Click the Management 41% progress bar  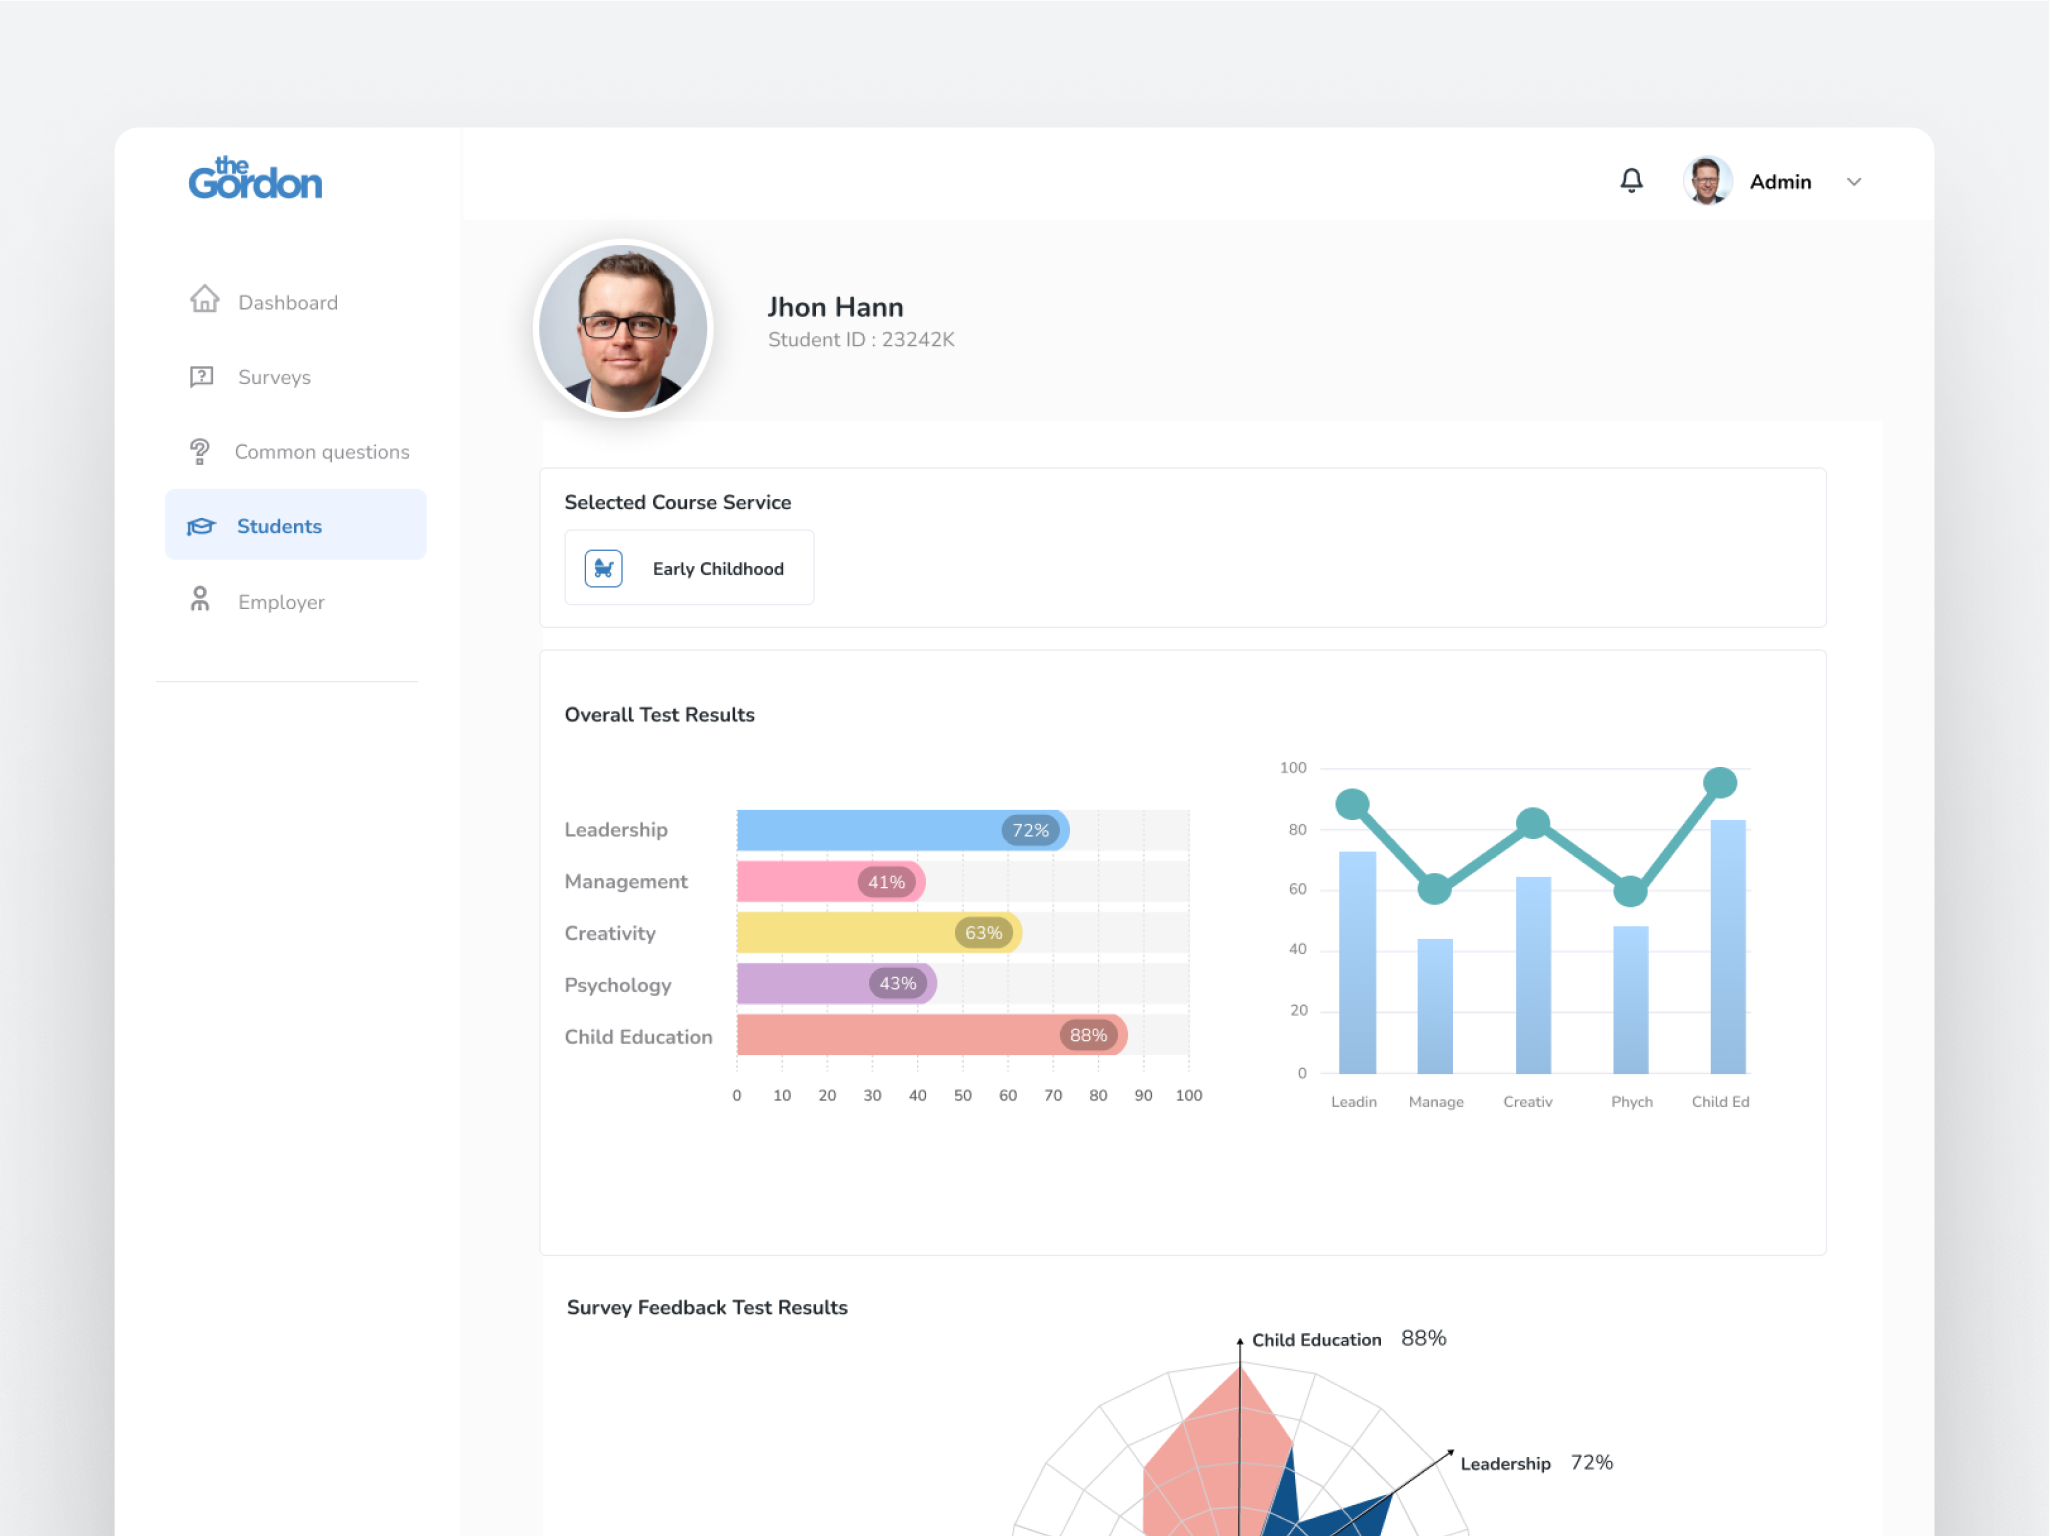pyautogui.click(x=831, y=882)
